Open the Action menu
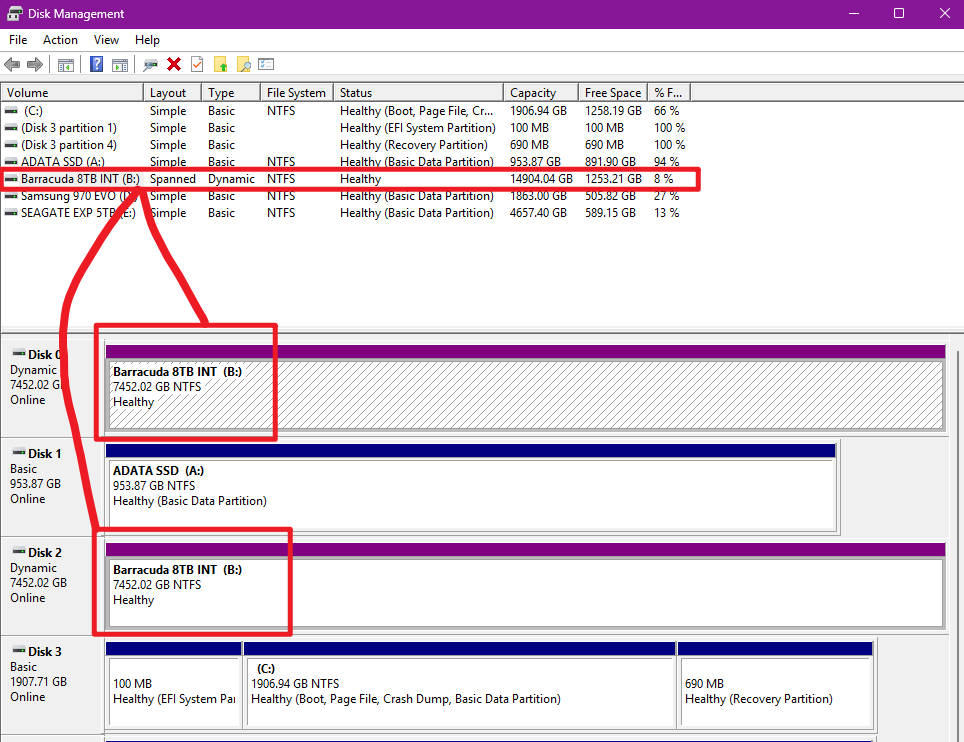 tap(60, 40)
